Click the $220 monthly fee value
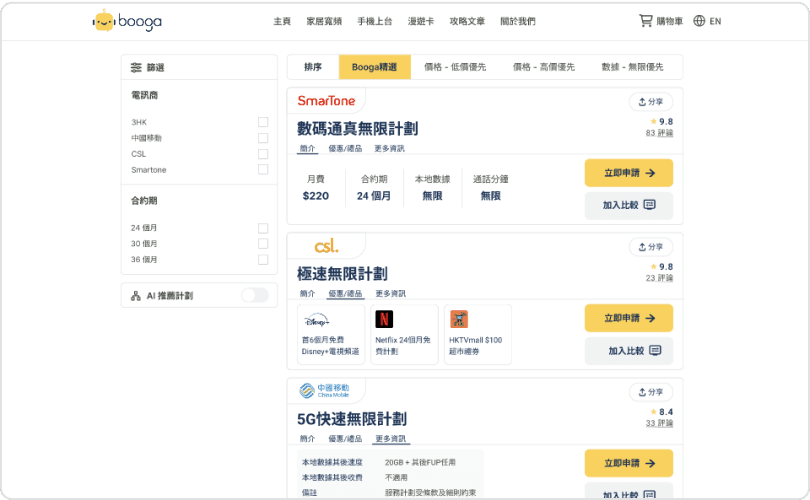810x500 pixels. point(316,196)
